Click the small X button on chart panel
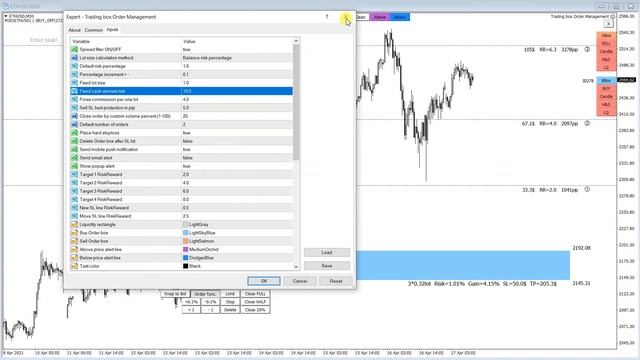Screen dimensions: 640x360 608,24
